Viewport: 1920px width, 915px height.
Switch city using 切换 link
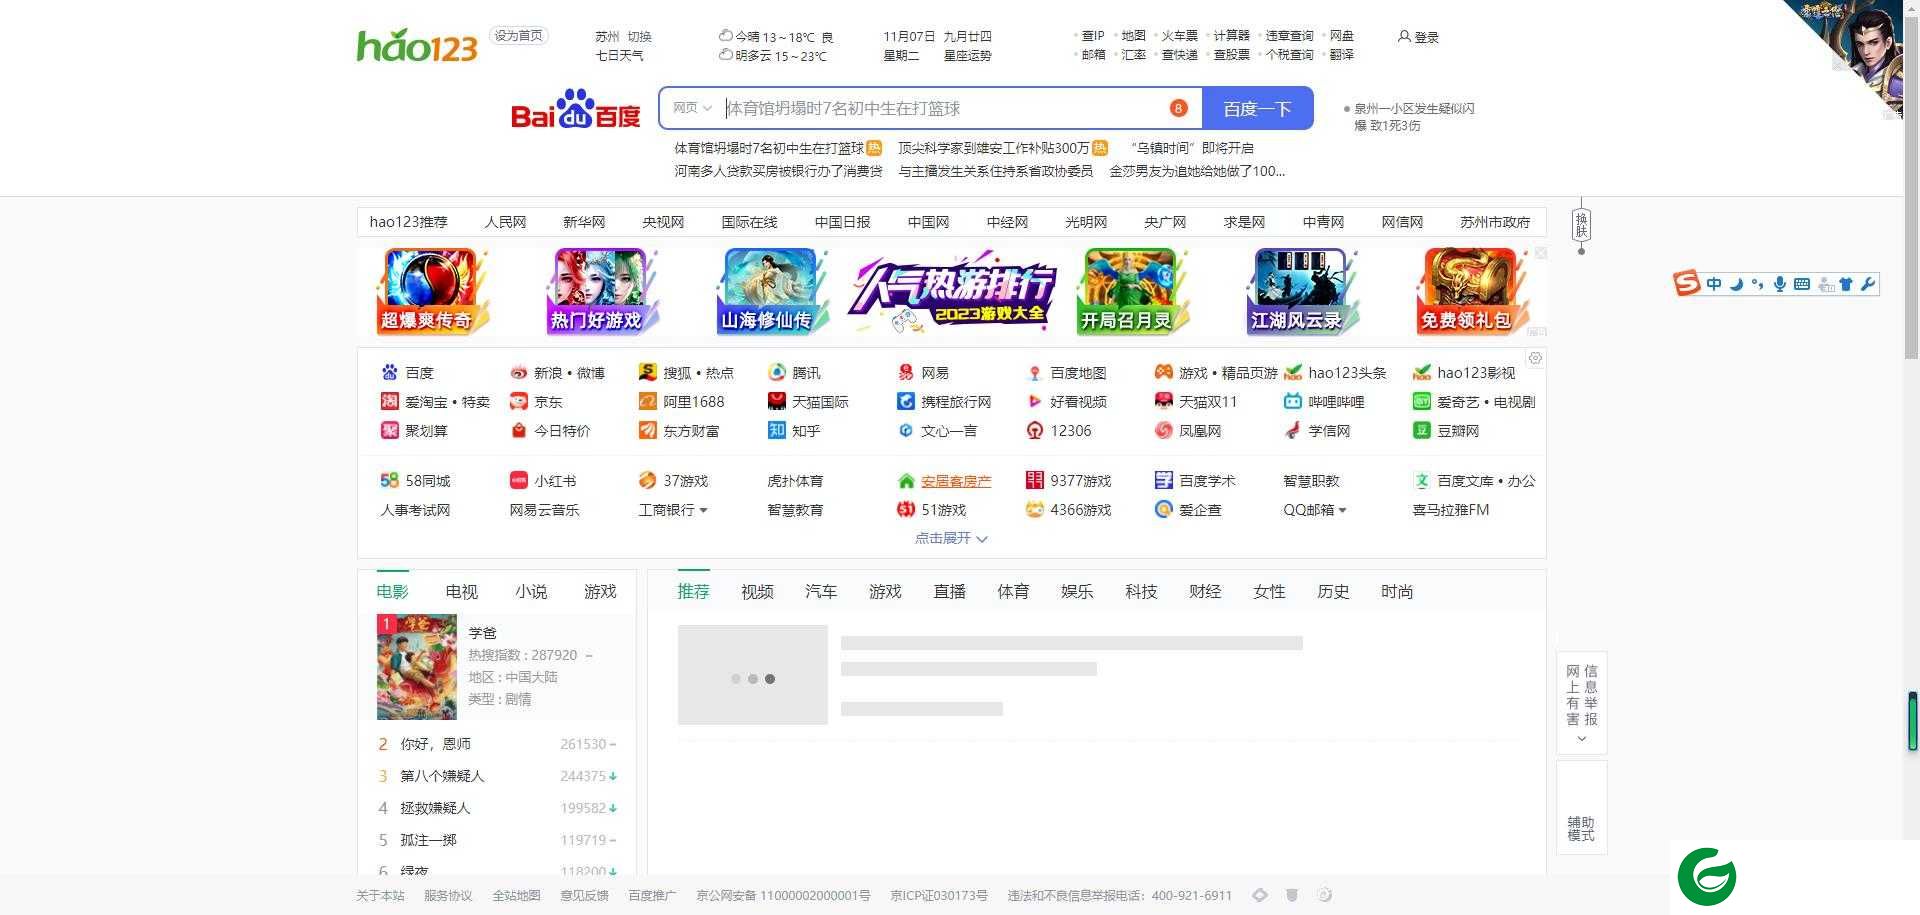(x=639, y=36)
